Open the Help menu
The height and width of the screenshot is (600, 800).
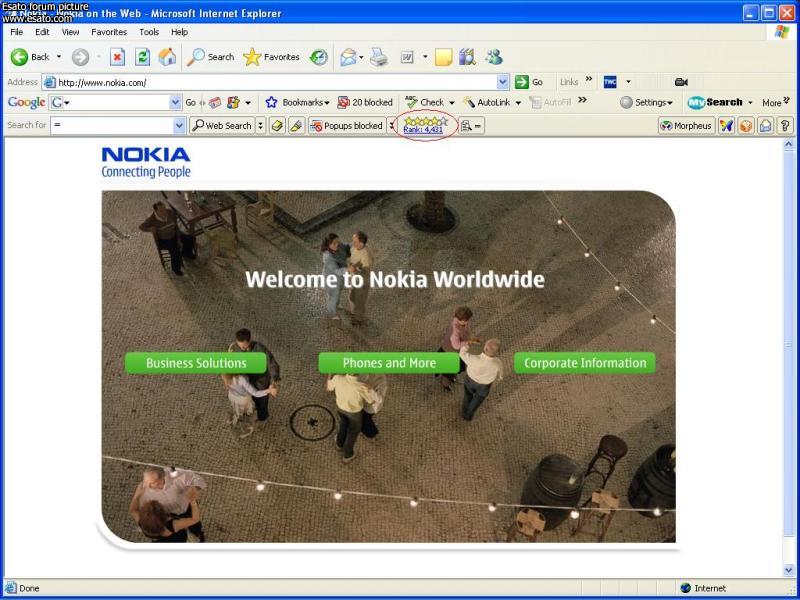click(x=180, y=32)
